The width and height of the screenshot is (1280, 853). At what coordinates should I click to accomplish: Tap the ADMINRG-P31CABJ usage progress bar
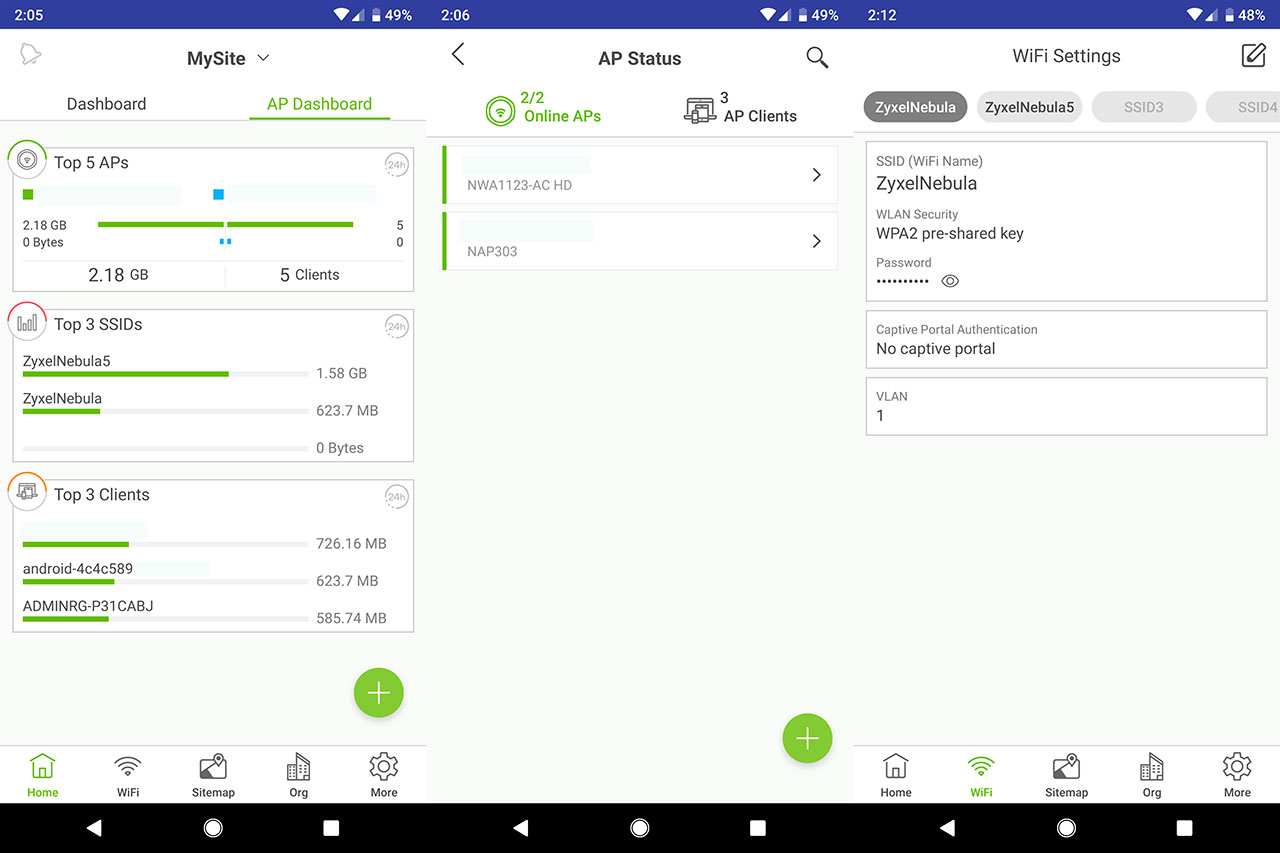point(165,619)
